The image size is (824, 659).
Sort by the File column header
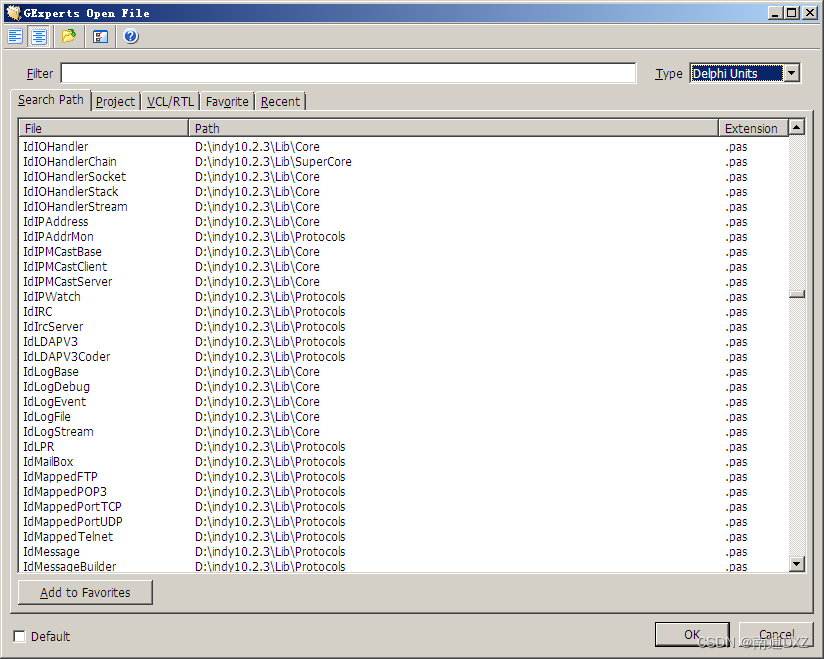tap(104, 128)
